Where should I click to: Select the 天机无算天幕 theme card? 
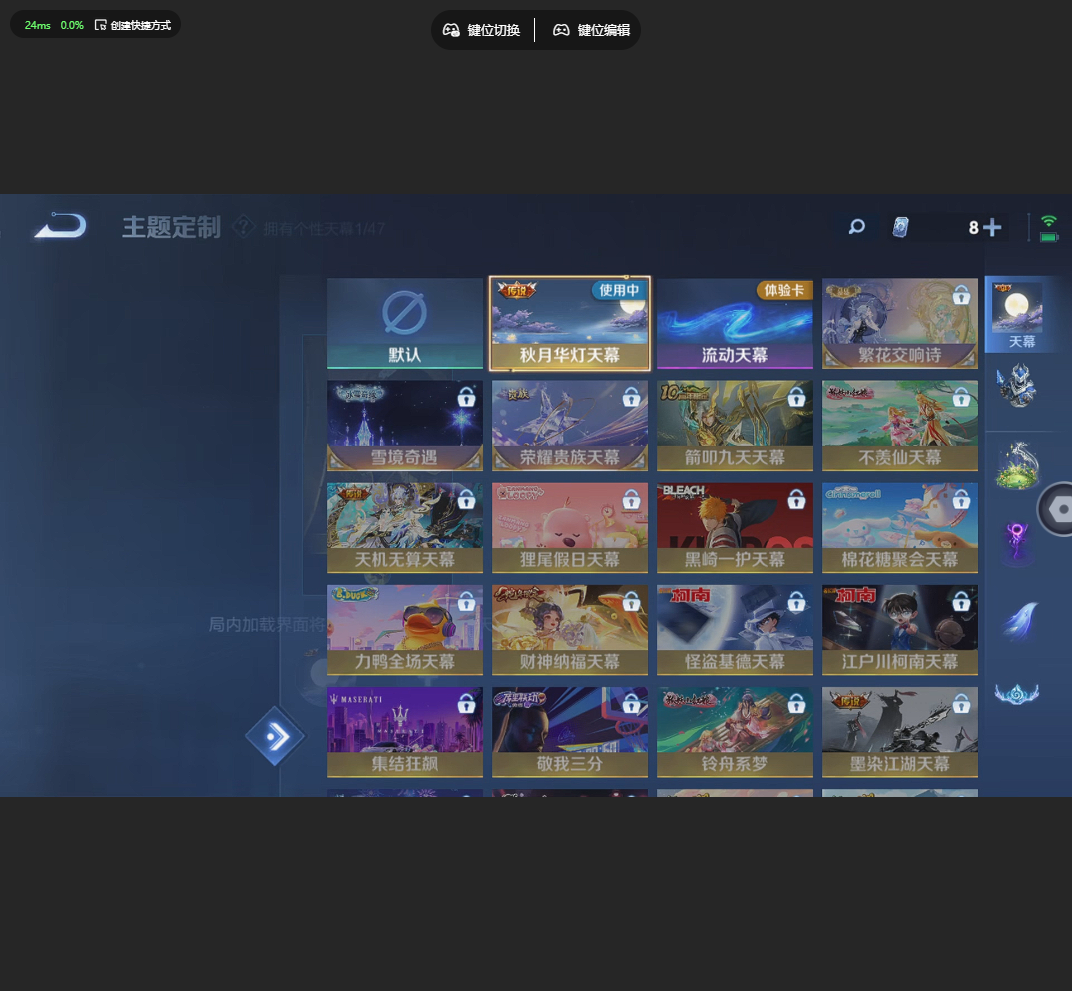(x=405, y=528)
